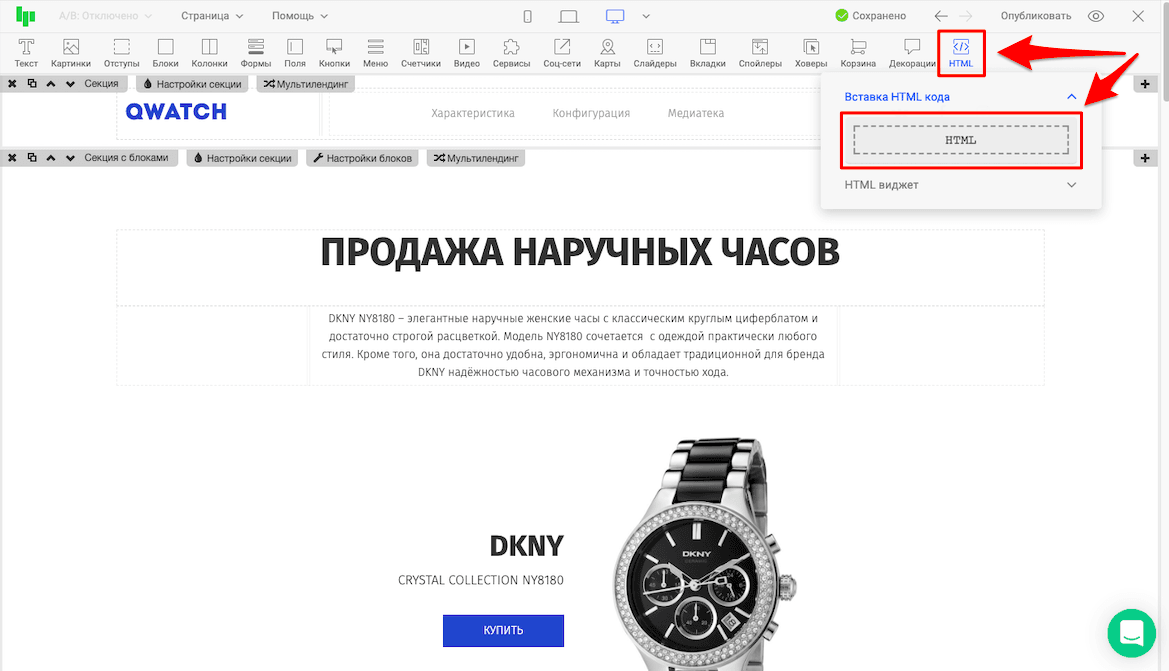Move the first Секция up

[51, 84]
